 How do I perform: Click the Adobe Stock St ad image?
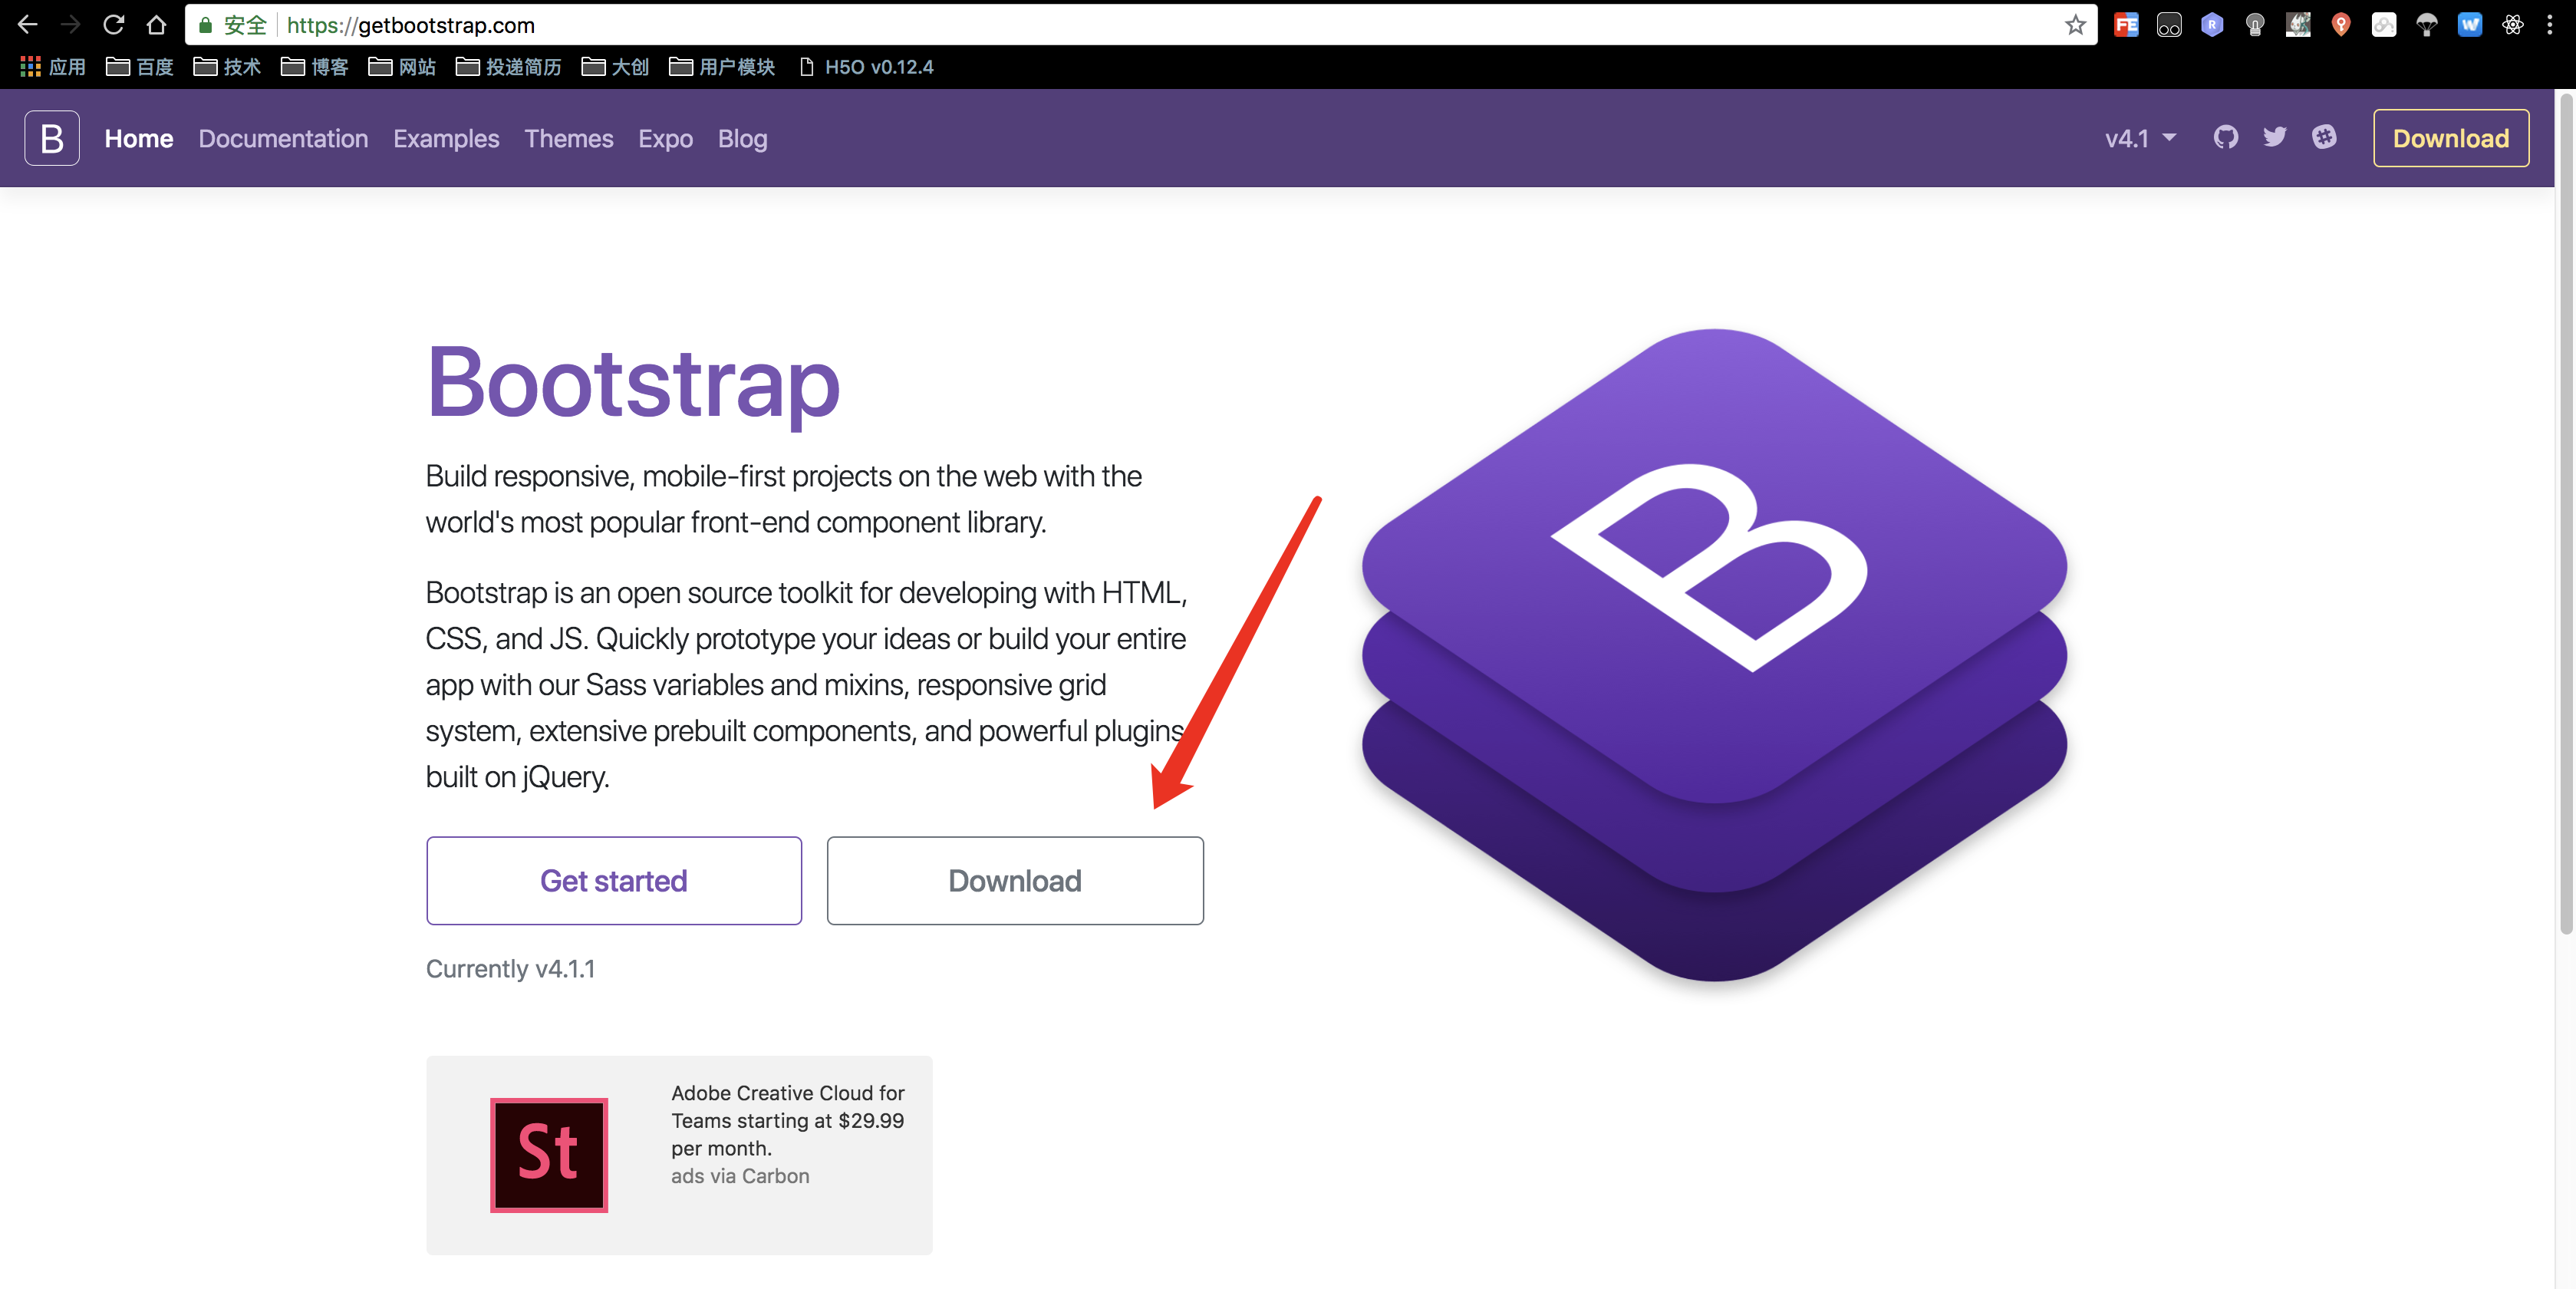point(549,1155)
